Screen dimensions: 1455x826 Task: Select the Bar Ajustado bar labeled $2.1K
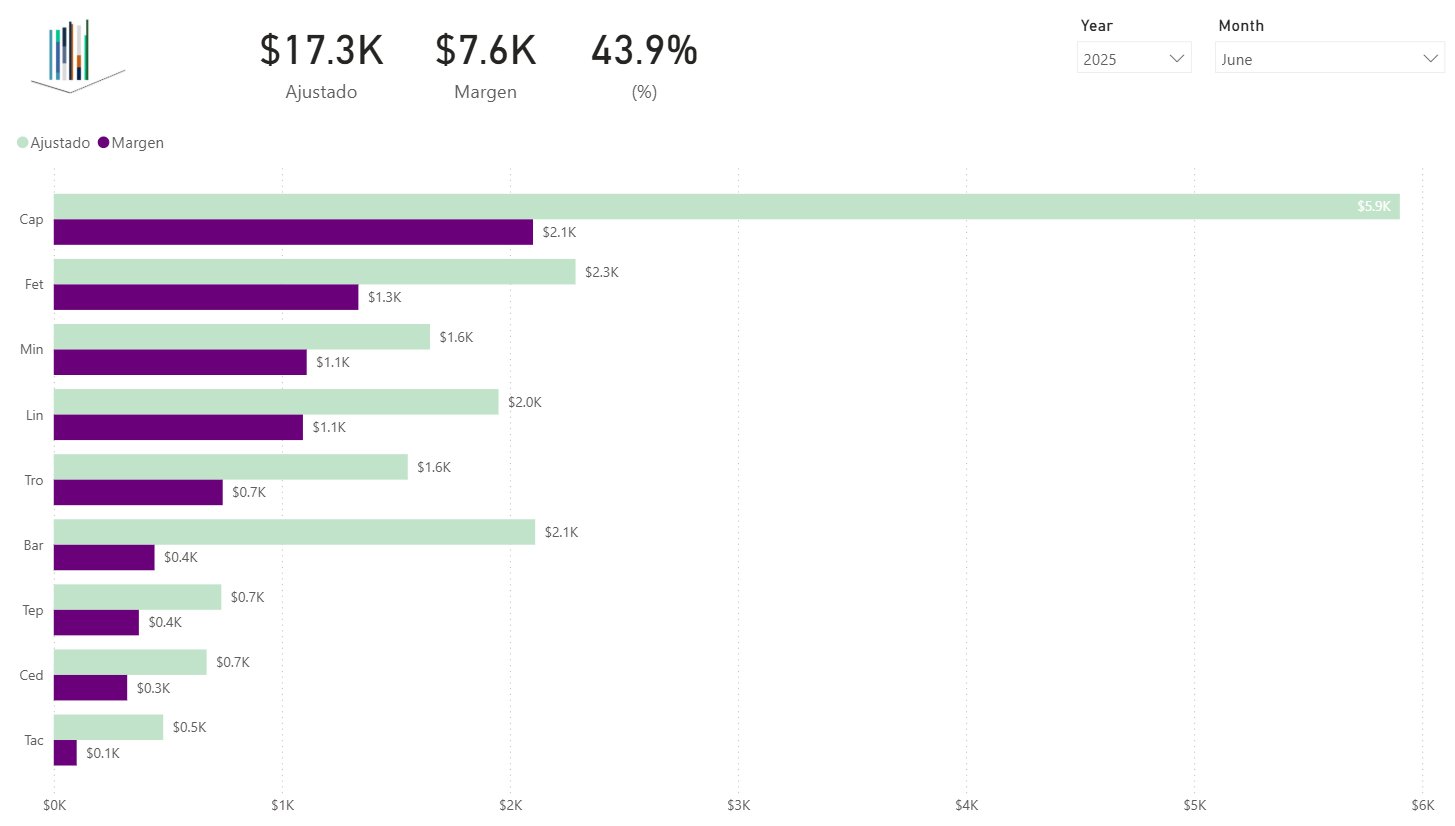tap(294, 532)
